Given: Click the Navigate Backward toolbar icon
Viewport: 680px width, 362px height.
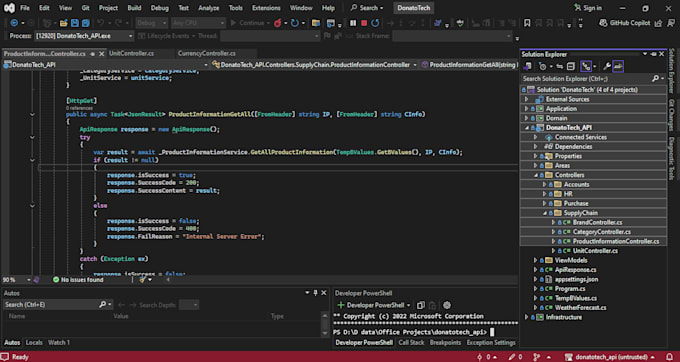Looking at the screenshot, I should pos(14,23).
